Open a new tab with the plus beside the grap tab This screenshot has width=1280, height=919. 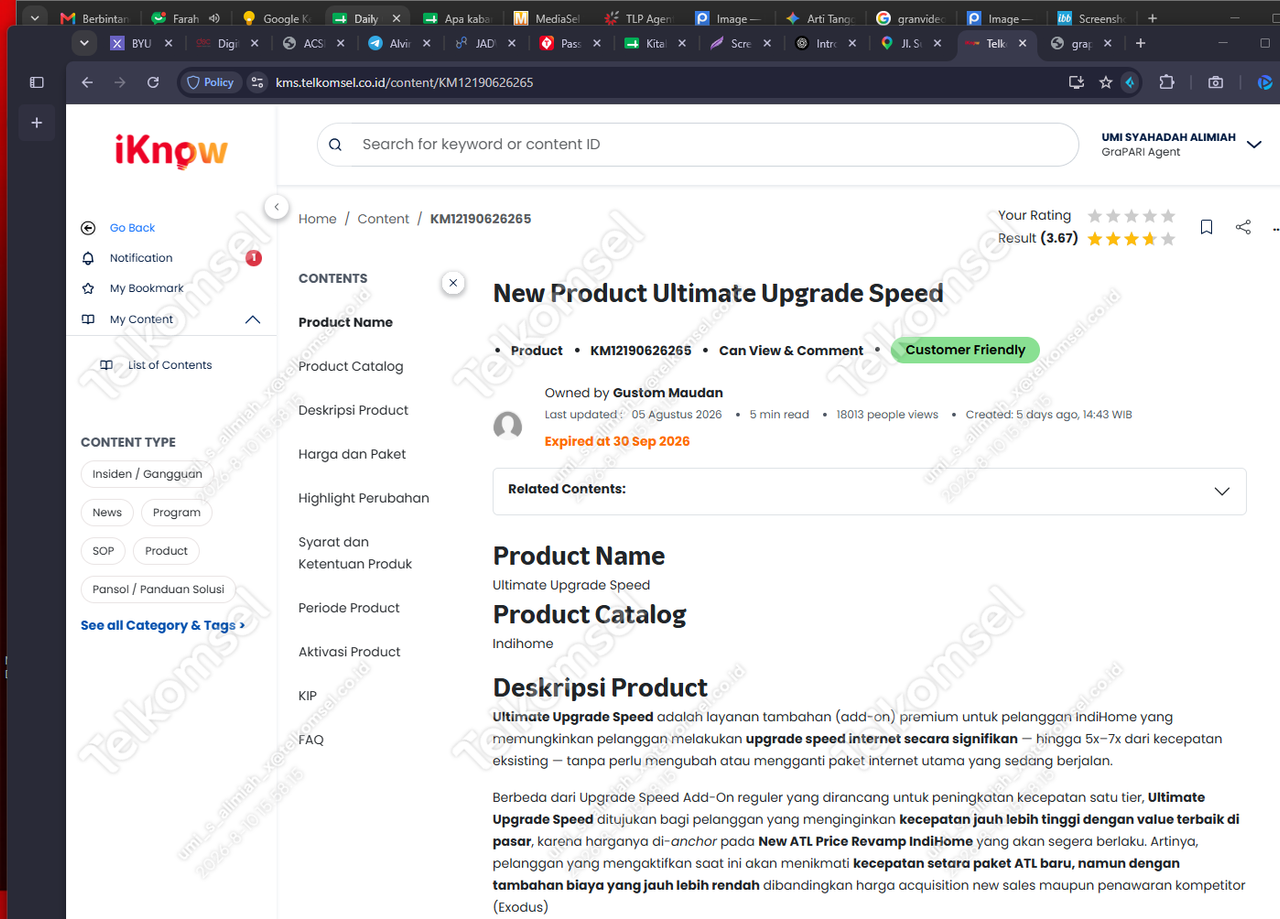[1140, 43]
